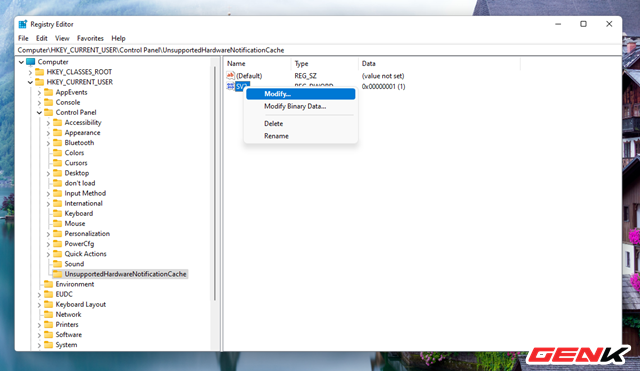This screenshot has height=371, width=640.
Task: Select the Environment key
Action: [75, 284]
